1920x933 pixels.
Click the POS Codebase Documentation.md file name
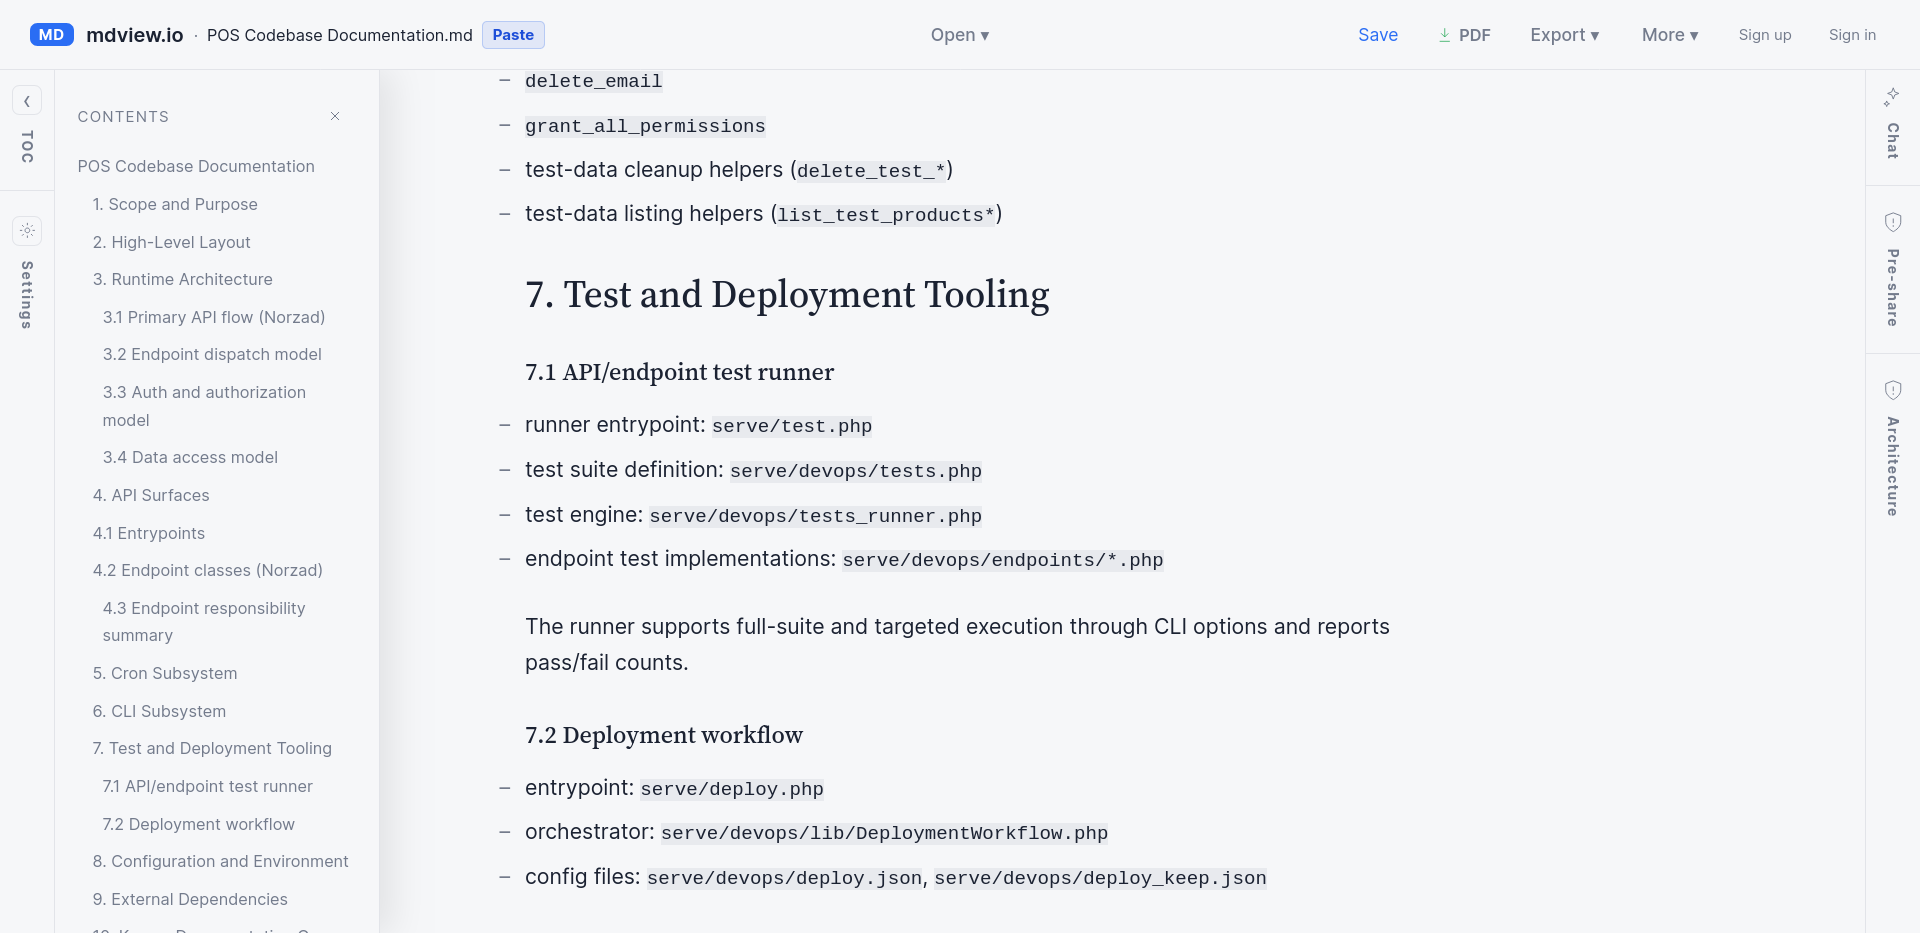pyautogui.click(x=340, y=35)
